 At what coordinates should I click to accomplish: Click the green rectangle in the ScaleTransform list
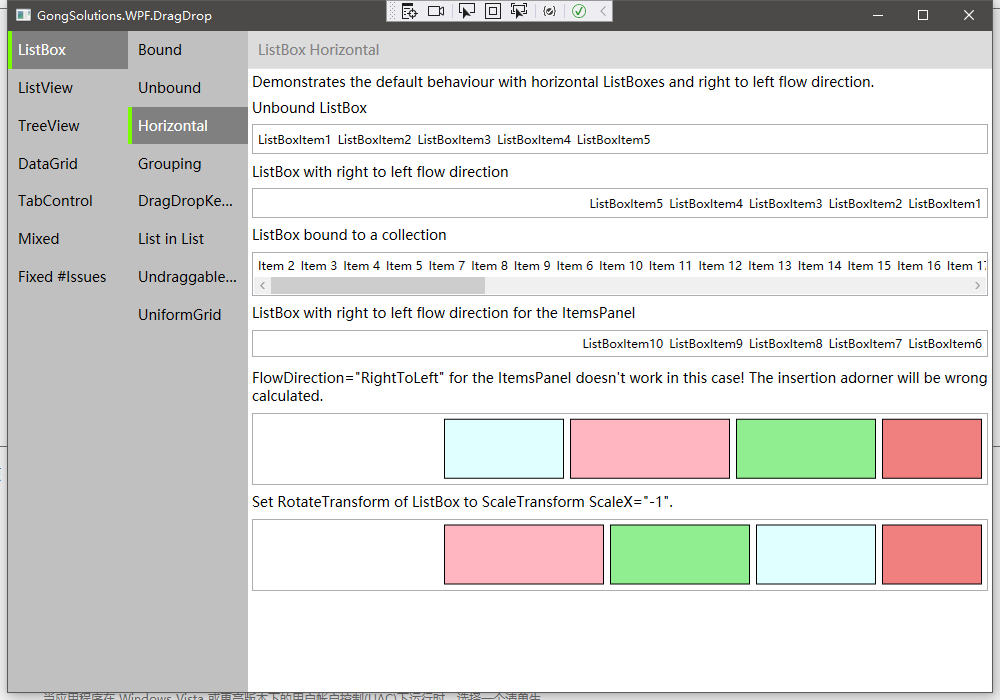[x=680, y=555]
